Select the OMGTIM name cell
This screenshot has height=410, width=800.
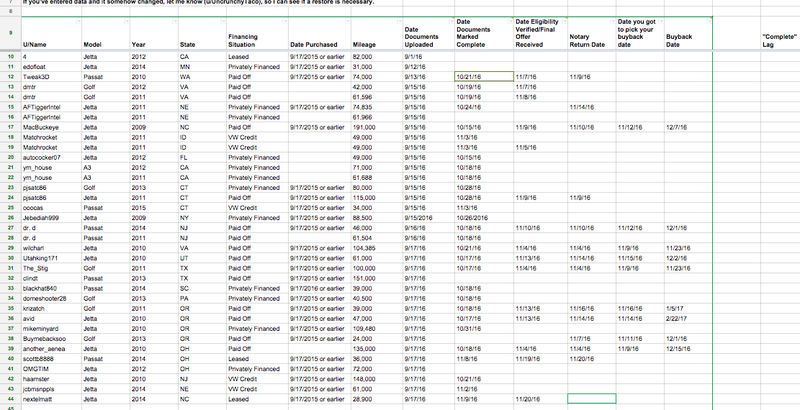pos(51,369)
